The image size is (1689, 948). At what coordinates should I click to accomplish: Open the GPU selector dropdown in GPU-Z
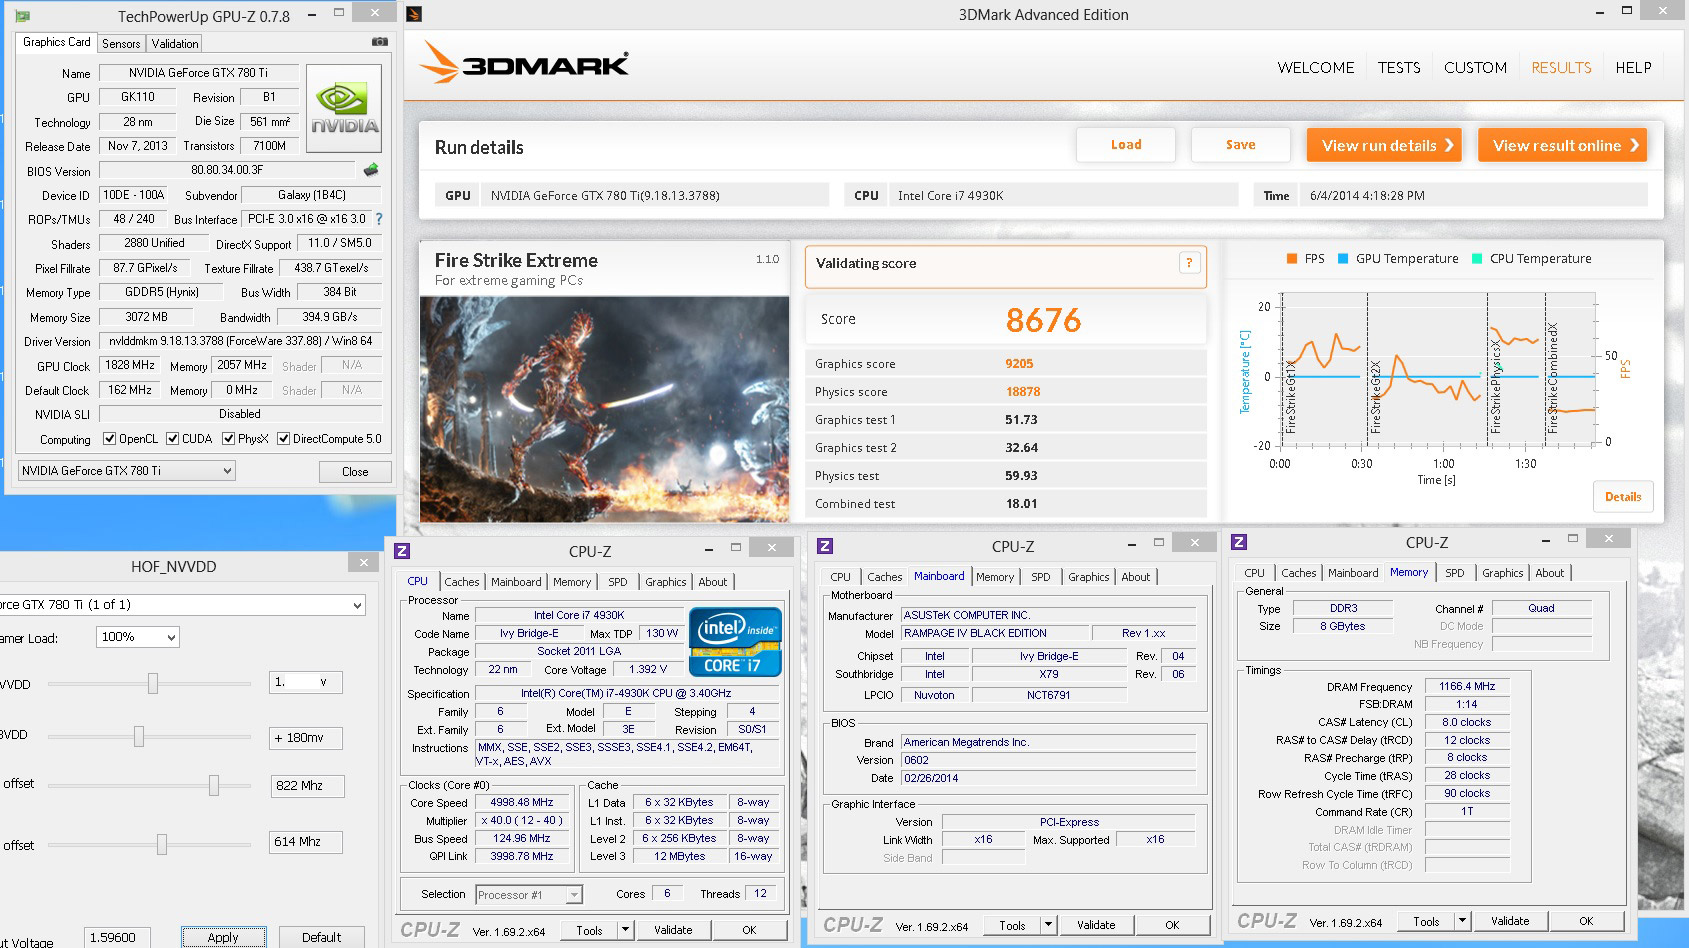(x=127, y=471)
